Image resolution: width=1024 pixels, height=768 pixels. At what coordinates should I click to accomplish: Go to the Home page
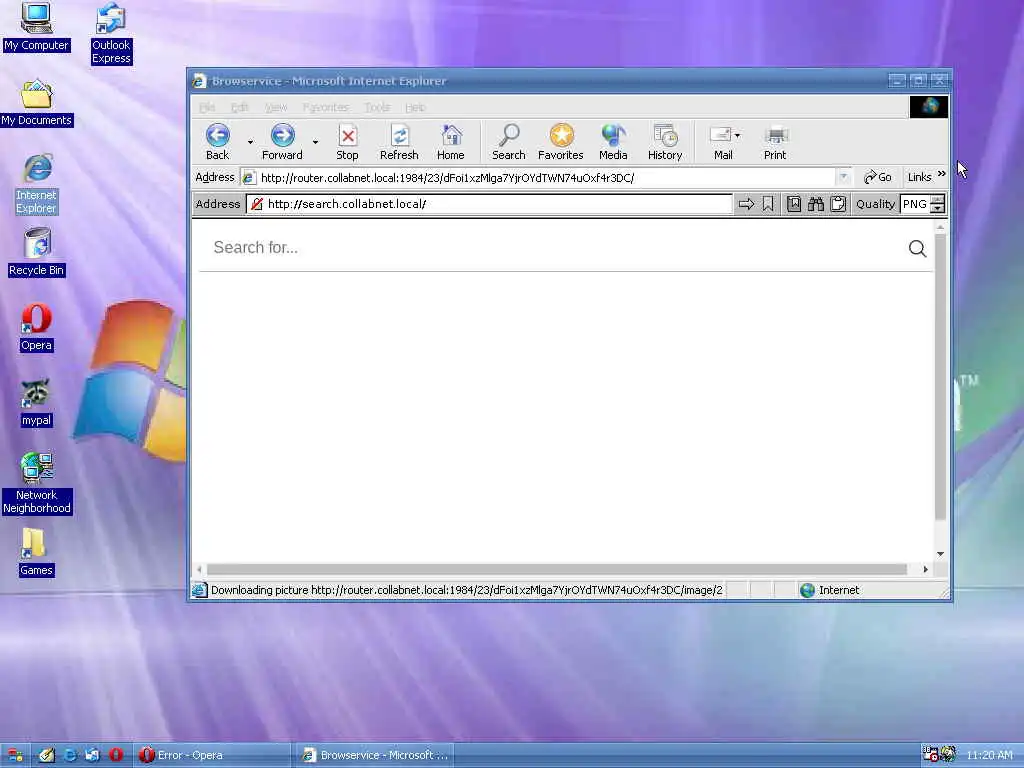pyautogui.click(x=451, y=142)
